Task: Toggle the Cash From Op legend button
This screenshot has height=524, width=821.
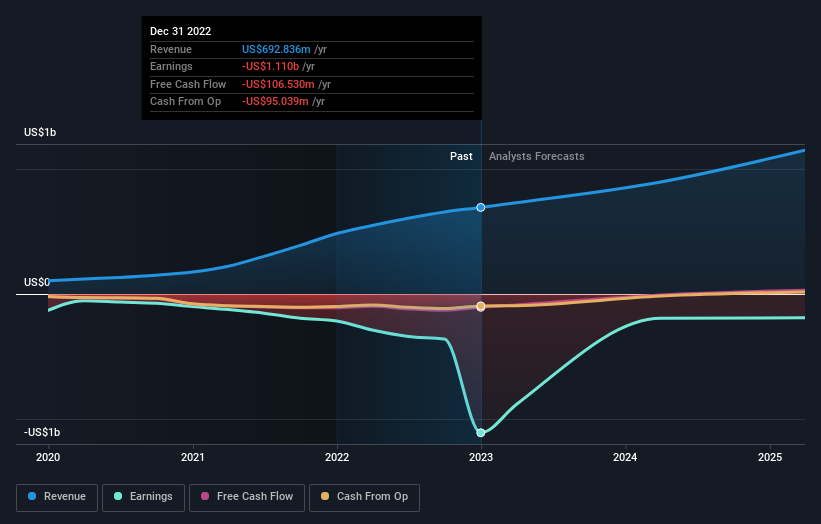Action: click(x=364, y=497)
